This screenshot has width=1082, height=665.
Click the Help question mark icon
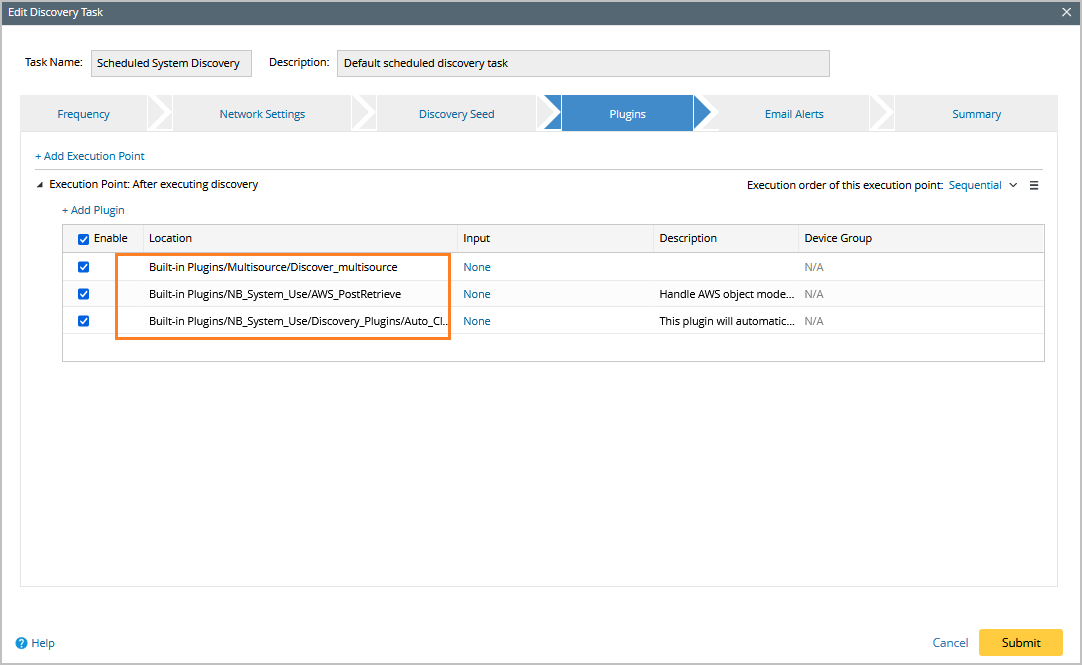point(21,643)
